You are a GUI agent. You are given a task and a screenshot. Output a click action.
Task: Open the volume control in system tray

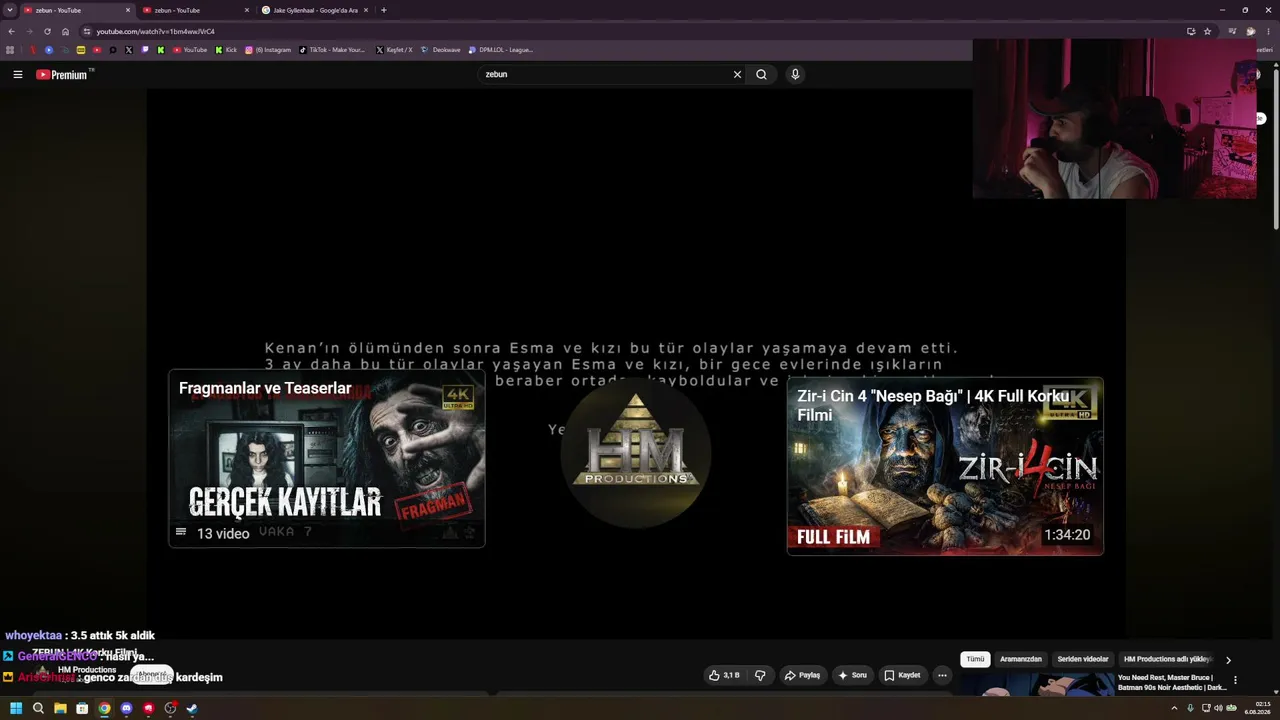(1218, 709)
